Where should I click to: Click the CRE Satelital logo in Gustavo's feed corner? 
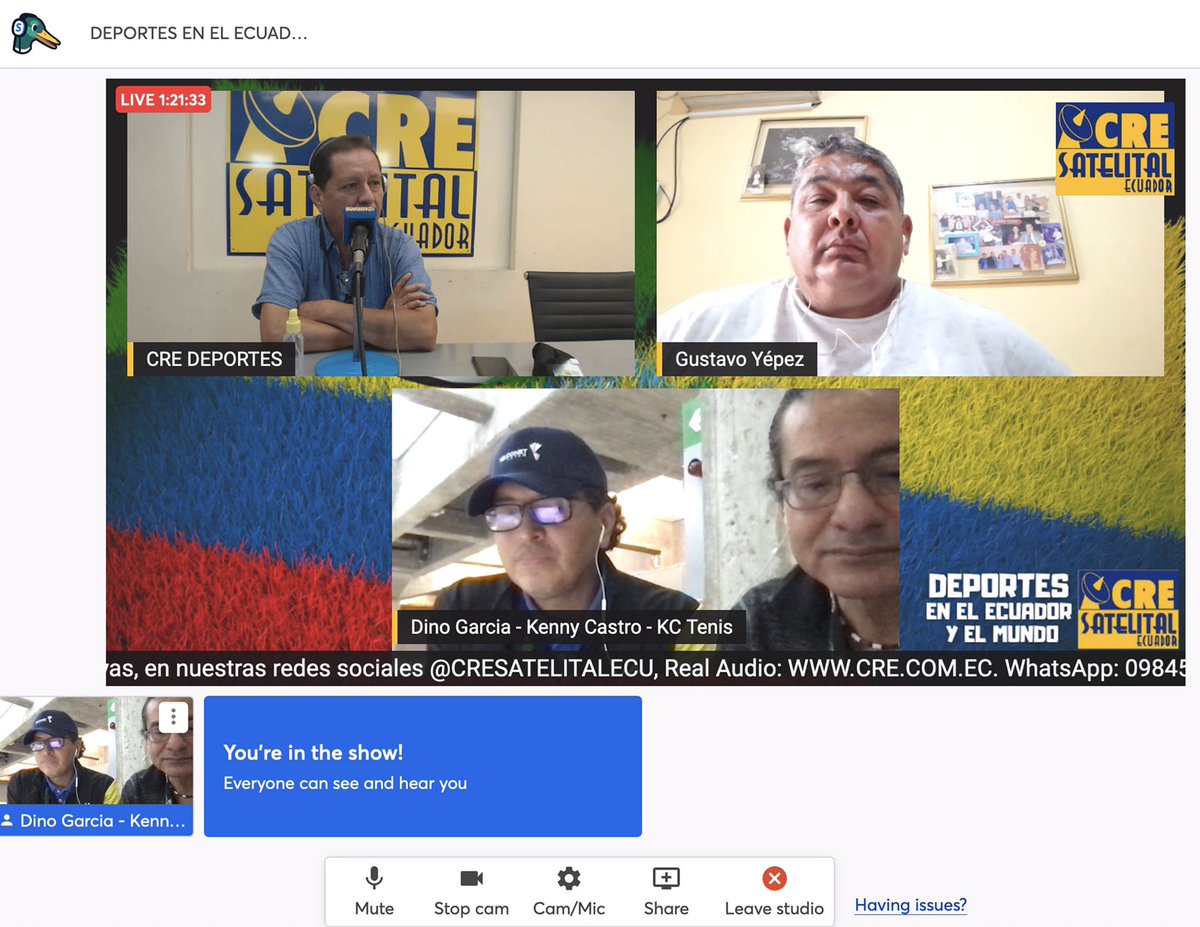click(1114, 148)
